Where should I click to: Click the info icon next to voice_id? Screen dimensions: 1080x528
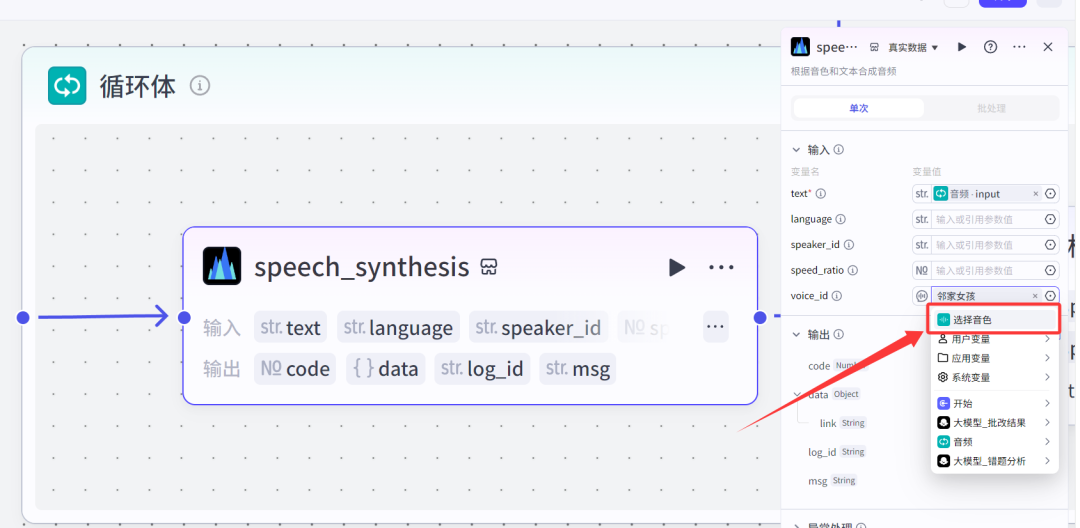838,296
